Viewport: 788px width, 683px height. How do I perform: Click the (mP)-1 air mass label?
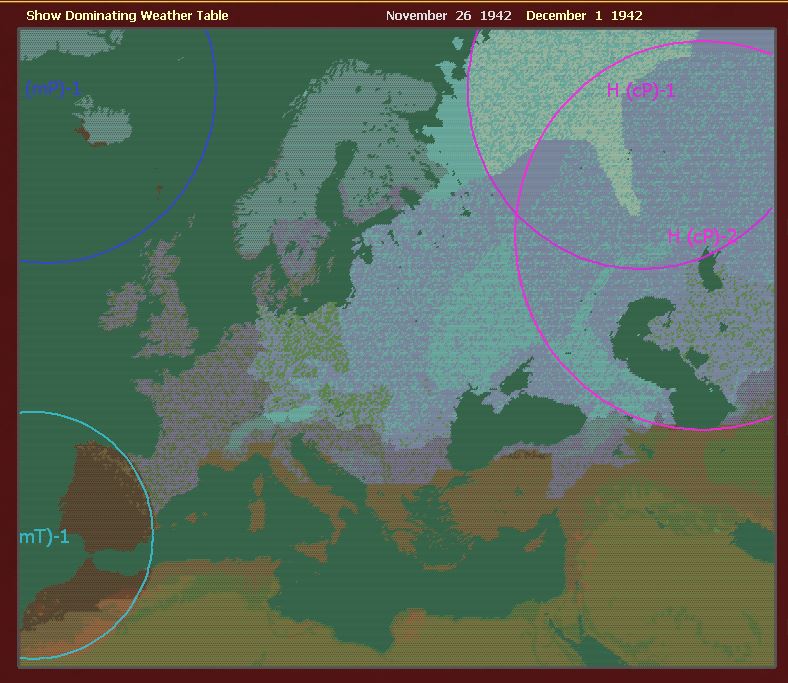click(x=53, y=89)
